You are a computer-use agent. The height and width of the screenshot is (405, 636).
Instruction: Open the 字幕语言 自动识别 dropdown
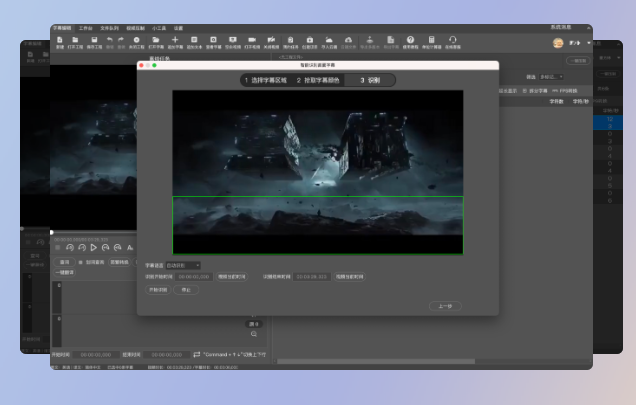tap(183, 265)
